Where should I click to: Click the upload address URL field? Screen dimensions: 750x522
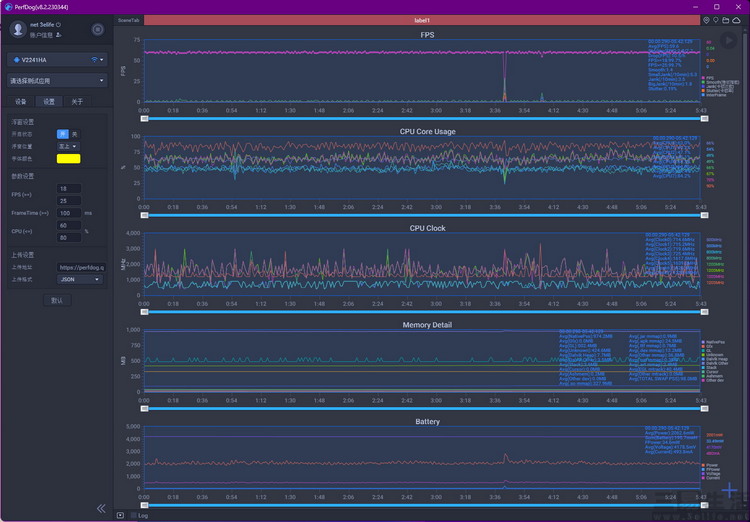(x=81, y=267)
